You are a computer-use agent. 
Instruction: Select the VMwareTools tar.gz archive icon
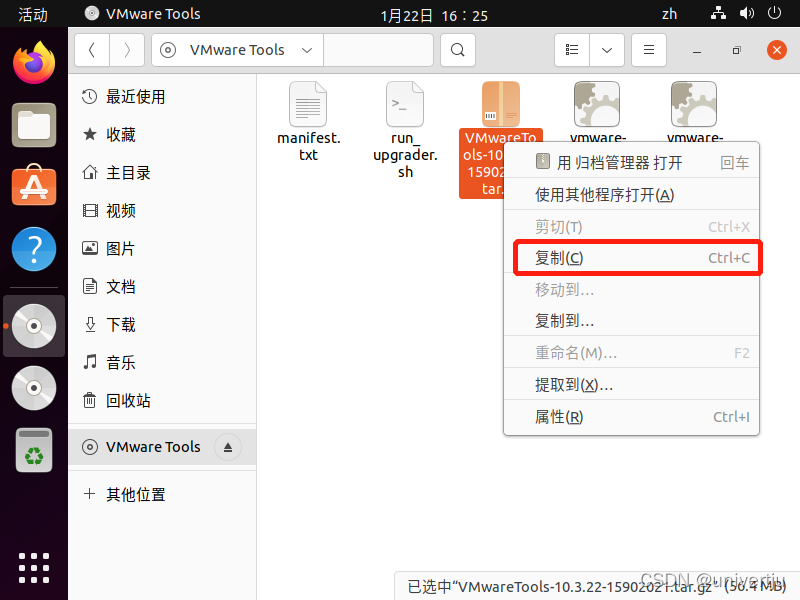(x=501, y=104)
